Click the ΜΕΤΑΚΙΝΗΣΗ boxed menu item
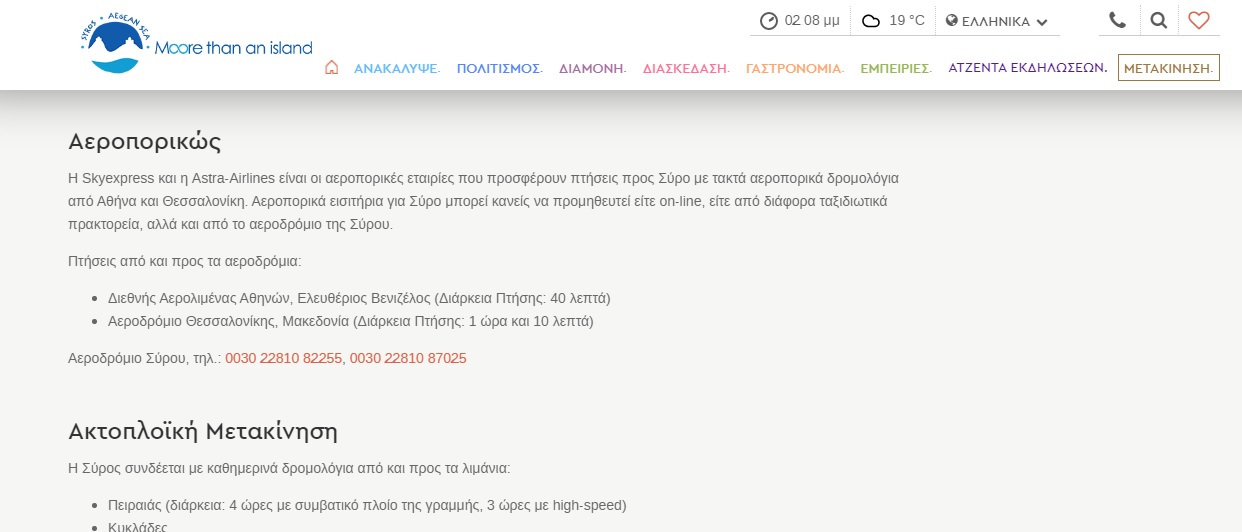The height and width of the screenshot is (532, 1242). [x=1168, y=68]
